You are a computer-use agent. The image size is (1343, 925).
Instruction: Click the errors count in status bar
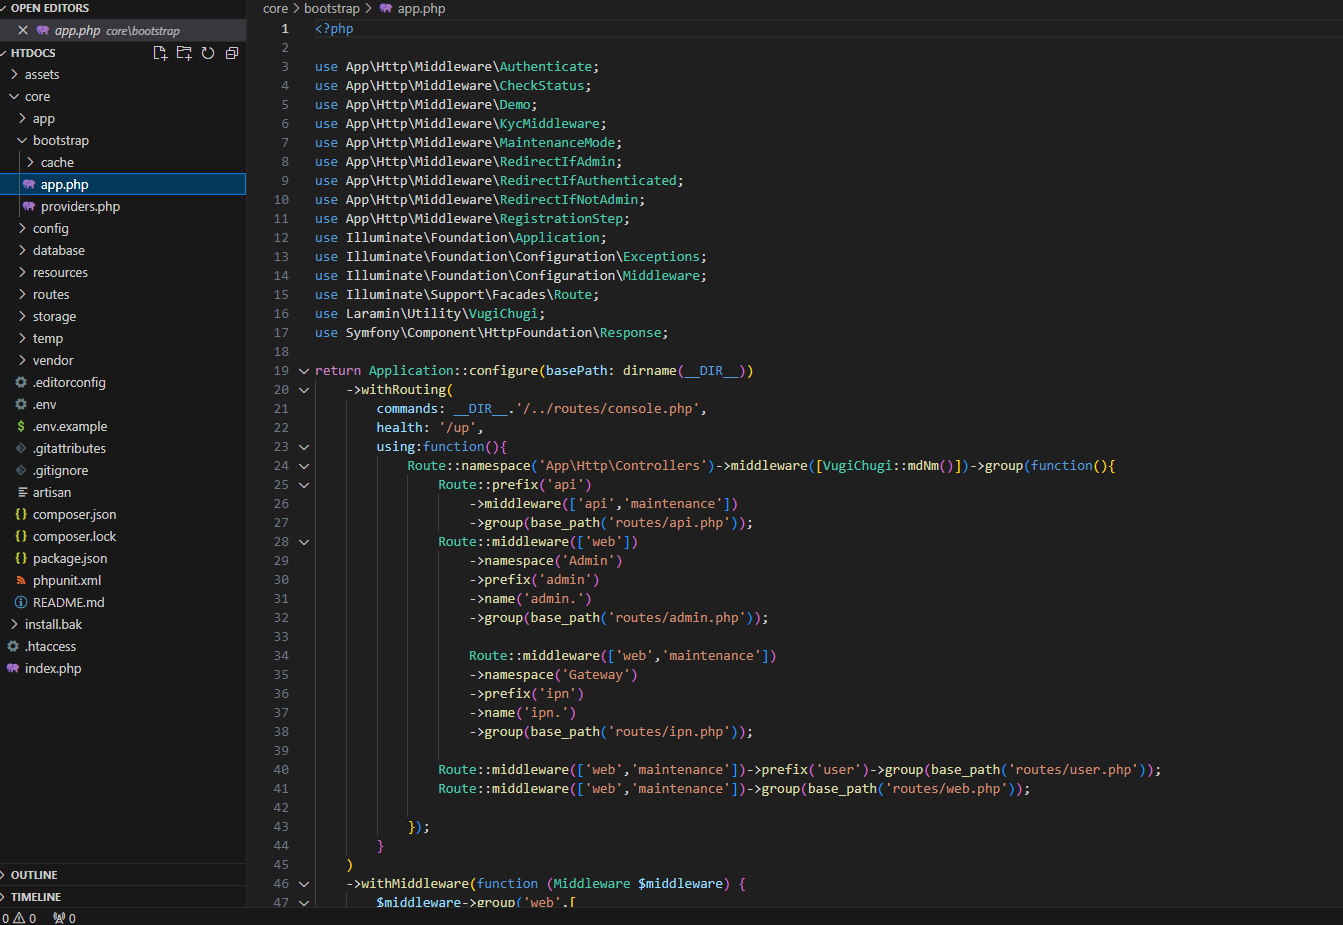[5, 918]
